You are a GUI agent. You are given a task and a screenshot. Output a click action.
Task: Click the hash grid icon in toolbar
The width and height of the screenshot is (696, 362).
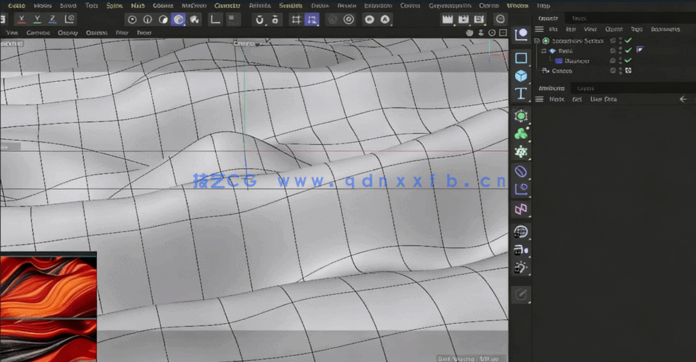click(296, 20)
